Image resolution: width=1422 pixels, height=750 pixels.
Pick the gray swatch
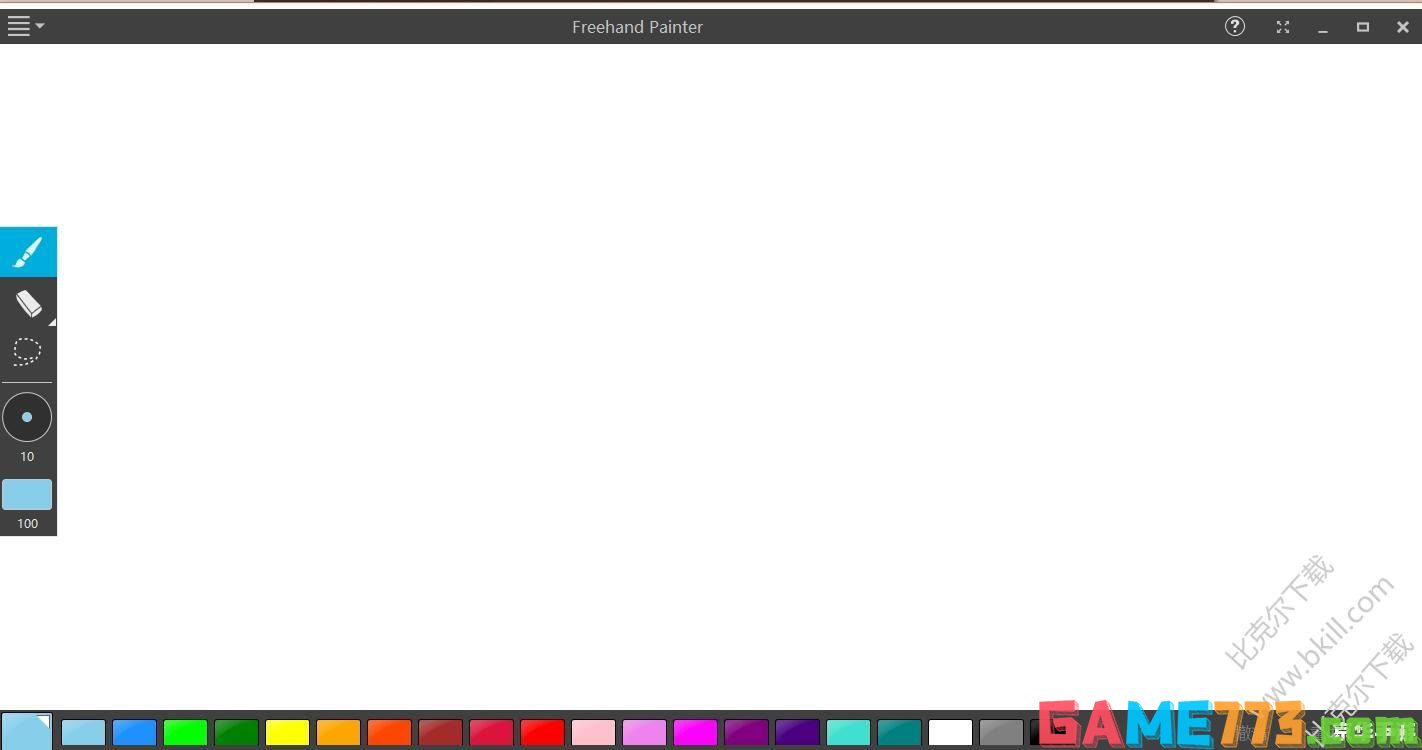[x=1001, y=733]
